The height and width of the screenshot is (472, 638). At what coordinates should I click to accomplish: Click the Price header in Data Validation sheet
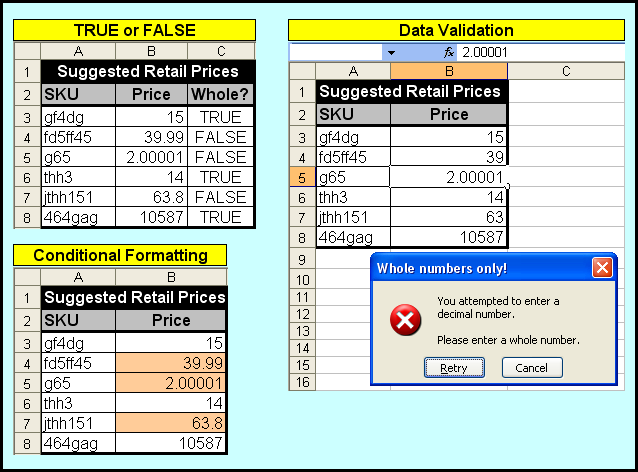pyautogui.click(x=449, y=114)
